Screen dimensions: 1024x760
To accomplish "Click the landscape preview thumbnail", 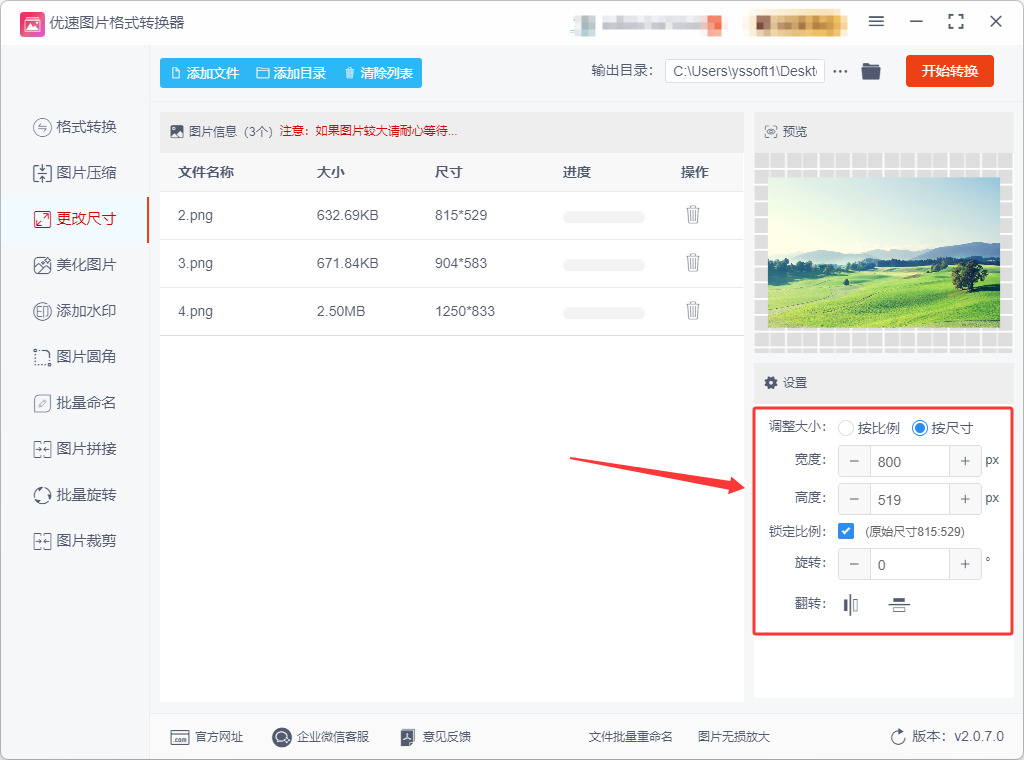I will coord(884,253).
